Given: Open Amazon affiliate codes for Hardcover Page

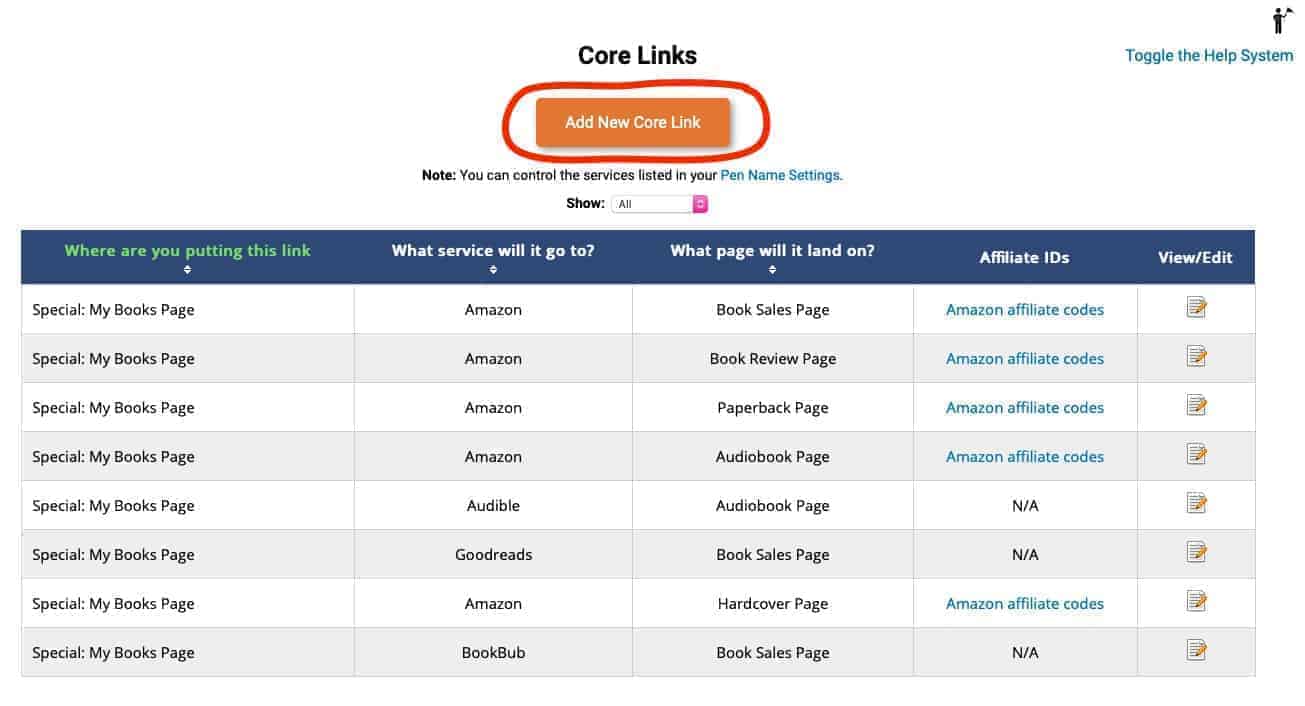Looking at the screenshot, I should click(1024, 604).
